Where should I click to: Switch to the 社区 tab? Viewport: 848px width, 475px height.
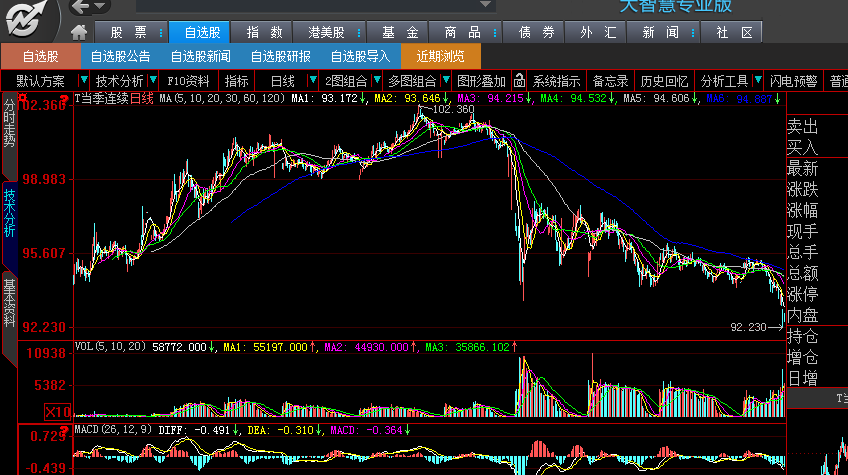pyautogui.click(x=734, y=32)
